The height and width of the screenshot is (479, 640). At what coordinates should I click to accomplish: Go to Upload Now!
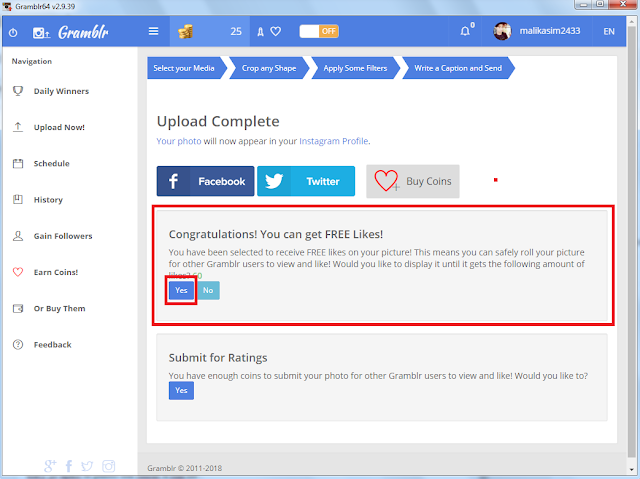59,127
